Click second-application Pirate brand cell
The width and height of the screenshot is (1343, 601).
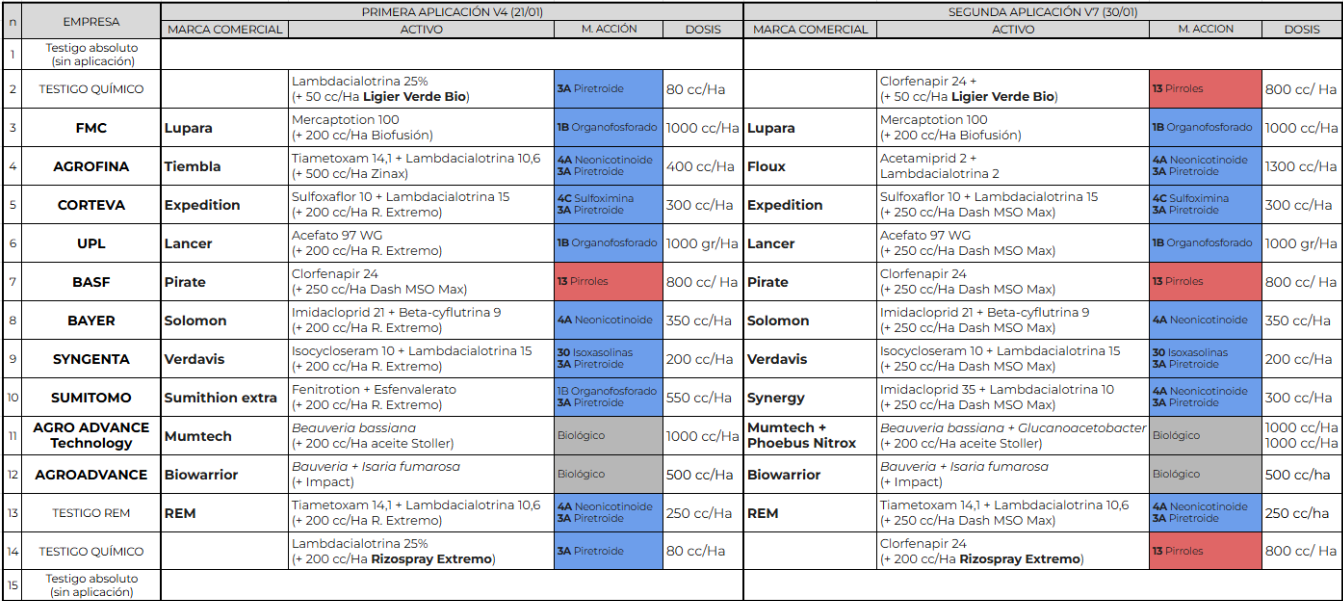[x=810, y=282]
